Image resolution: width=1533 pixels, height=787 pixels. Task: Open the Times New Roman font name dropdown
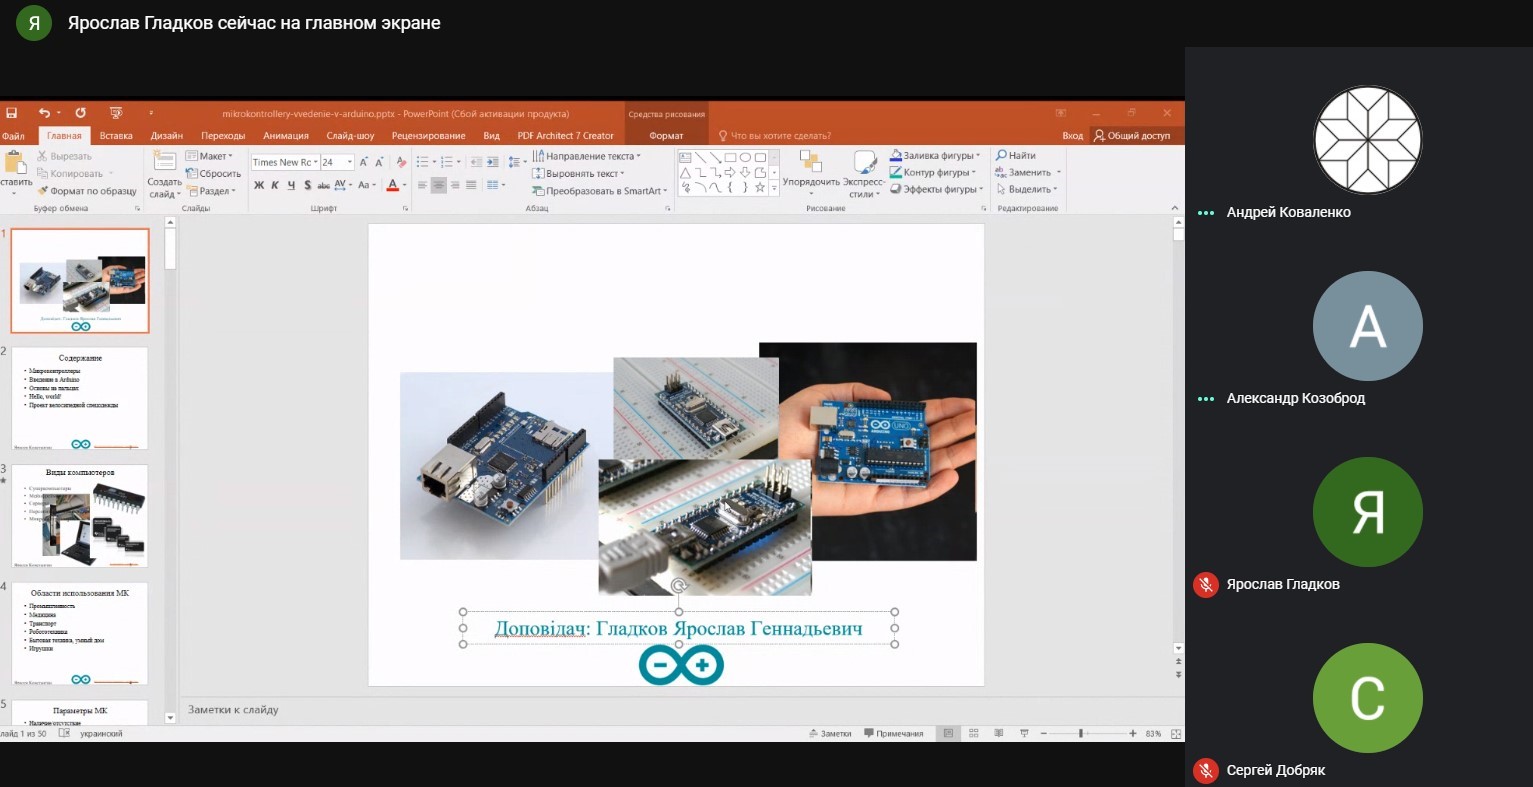[316, 162]
